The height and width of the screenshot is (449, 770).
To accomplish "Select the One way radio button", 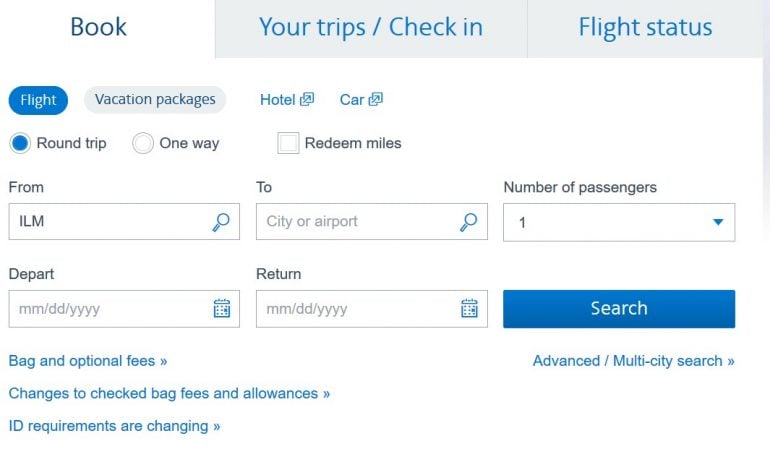I will point(143,143).
